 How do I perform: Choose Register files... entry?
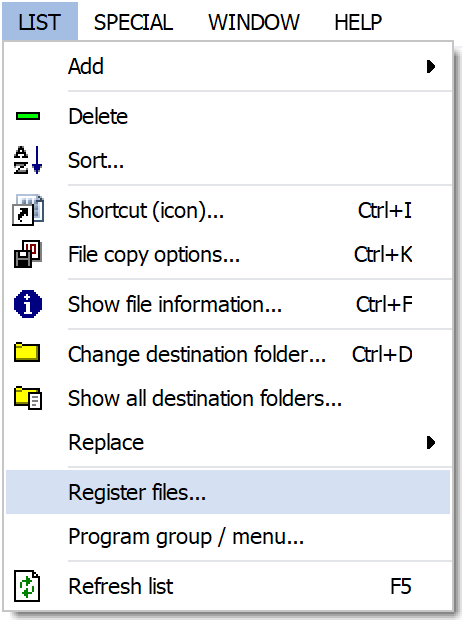(x=228, y=492)
